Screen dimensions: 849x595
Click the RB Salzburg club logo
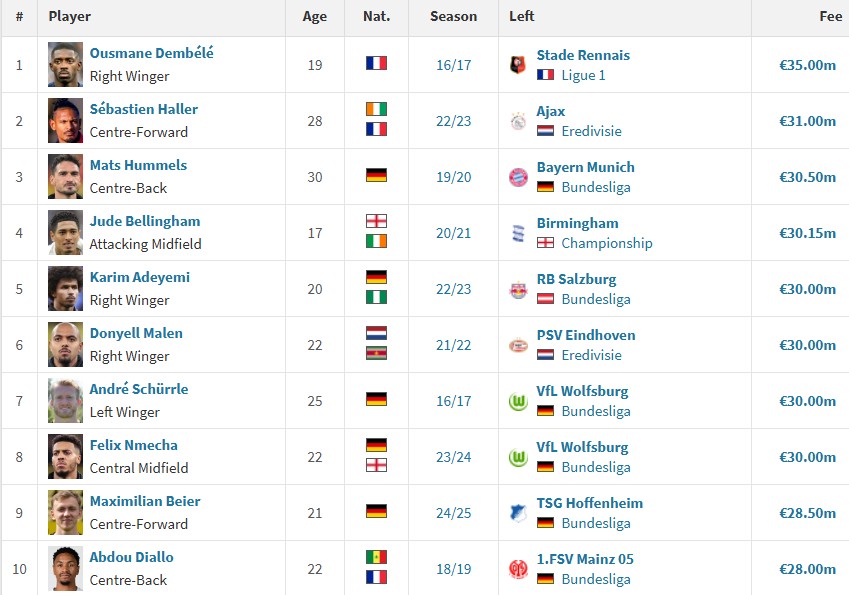pyautogui.click(x=518, y=290)
